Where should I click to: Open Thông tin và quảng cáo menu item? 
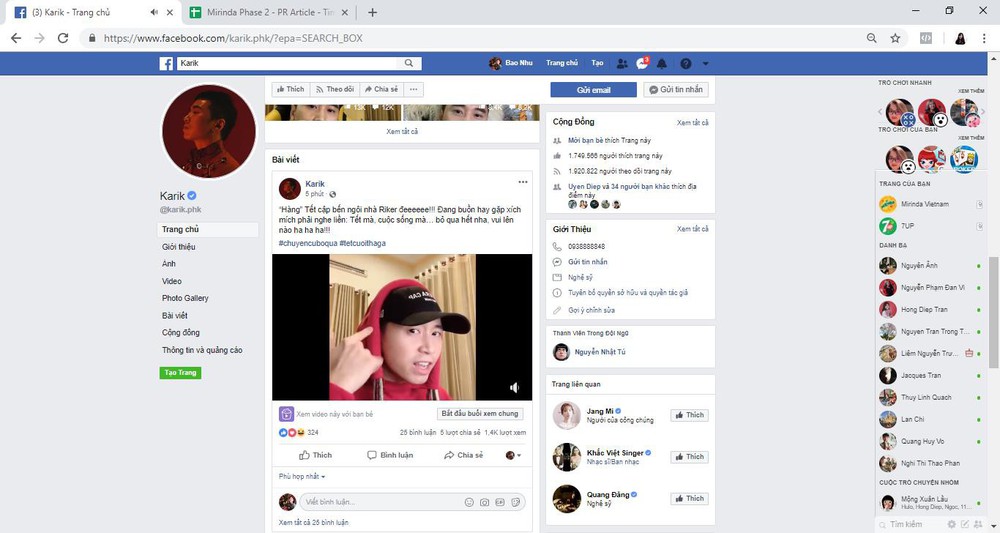pos(202,350)
